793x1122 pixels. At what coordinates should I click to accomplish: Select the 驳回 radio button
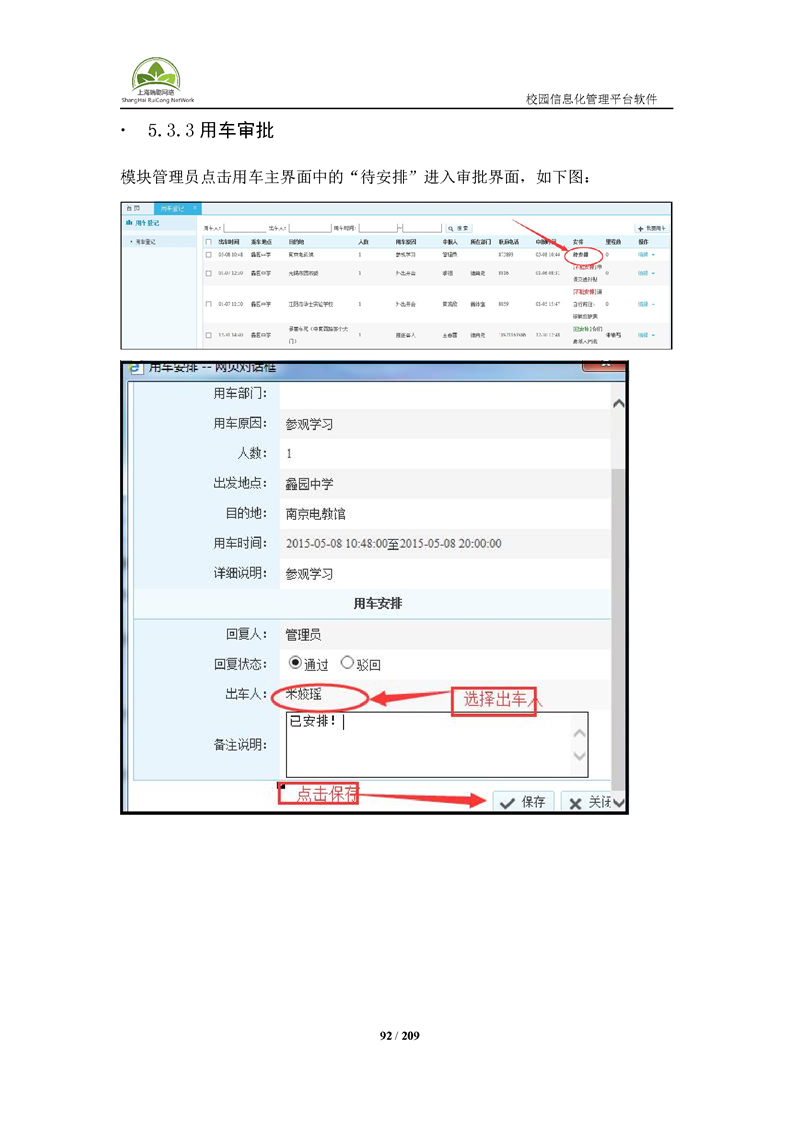(x=347, y=663)
